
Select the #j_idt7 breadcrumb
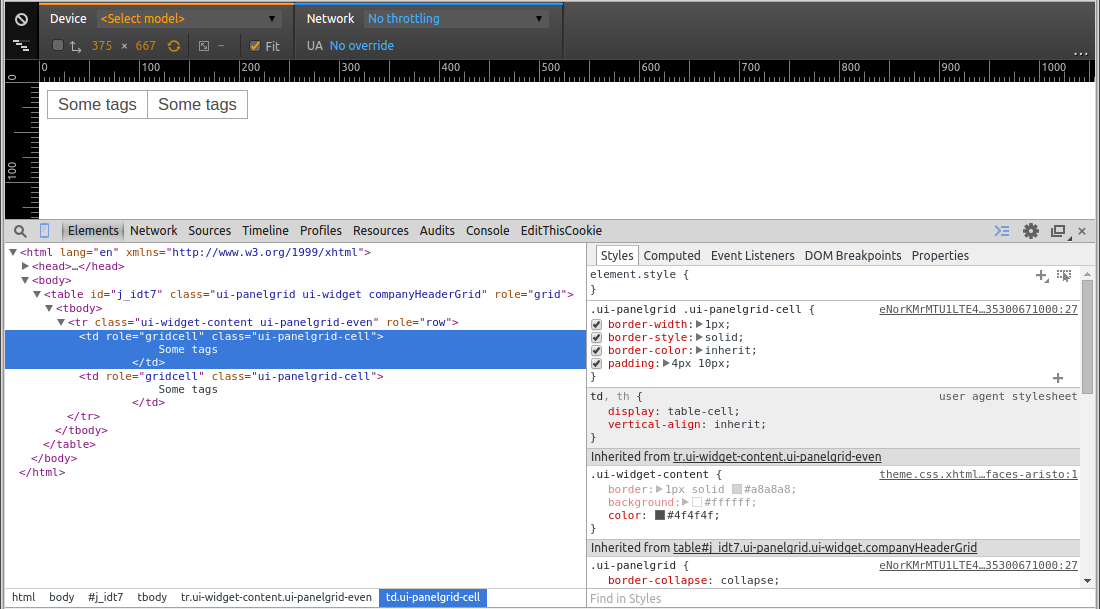tap(105, 598)
